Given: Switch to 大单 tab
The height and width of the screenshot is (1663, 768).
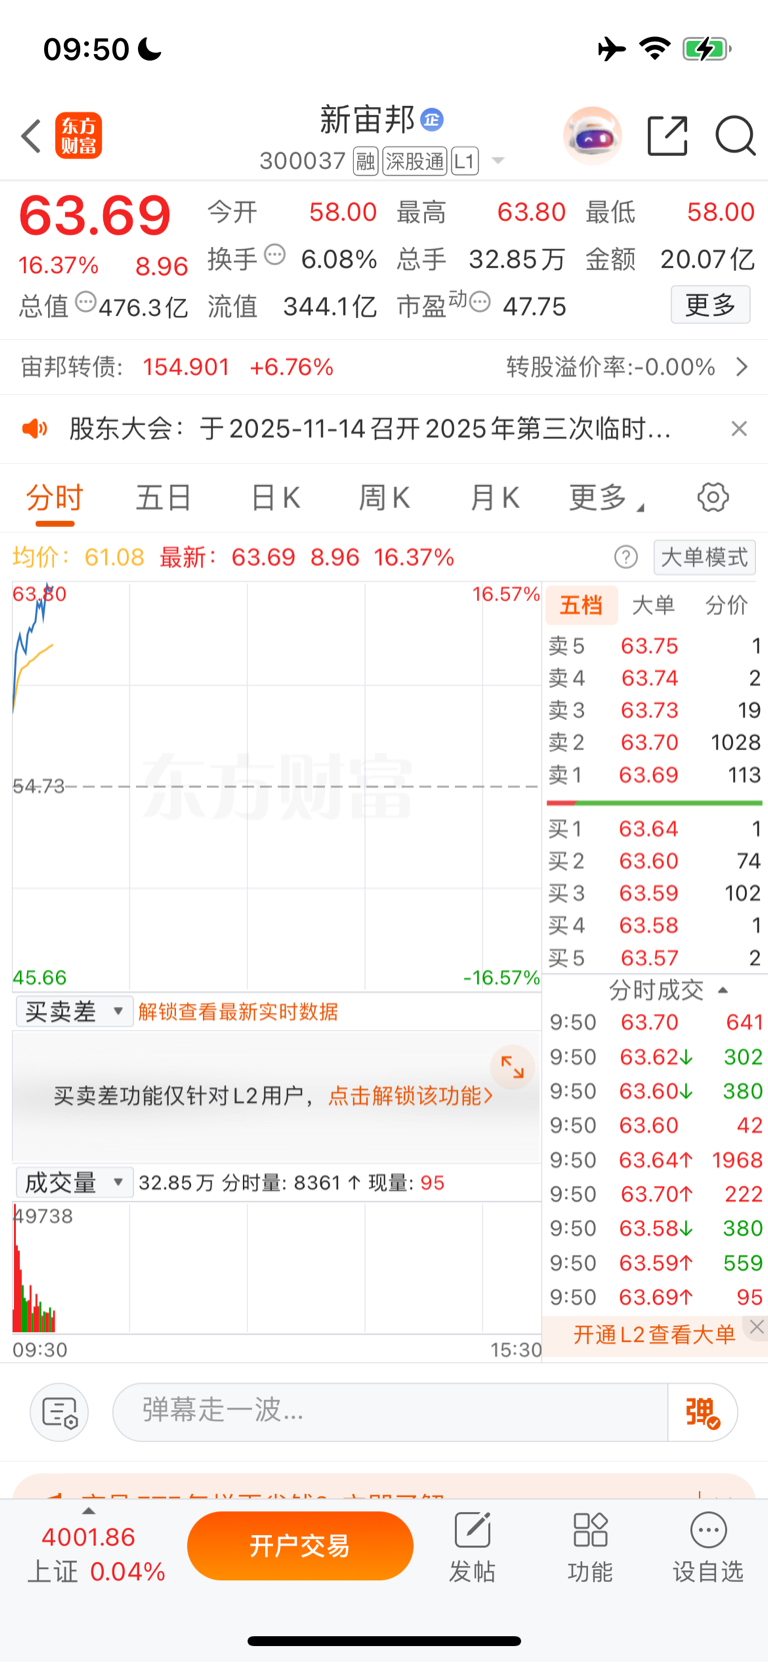Looking at the screenshot, I should click(x=654, y=605).
